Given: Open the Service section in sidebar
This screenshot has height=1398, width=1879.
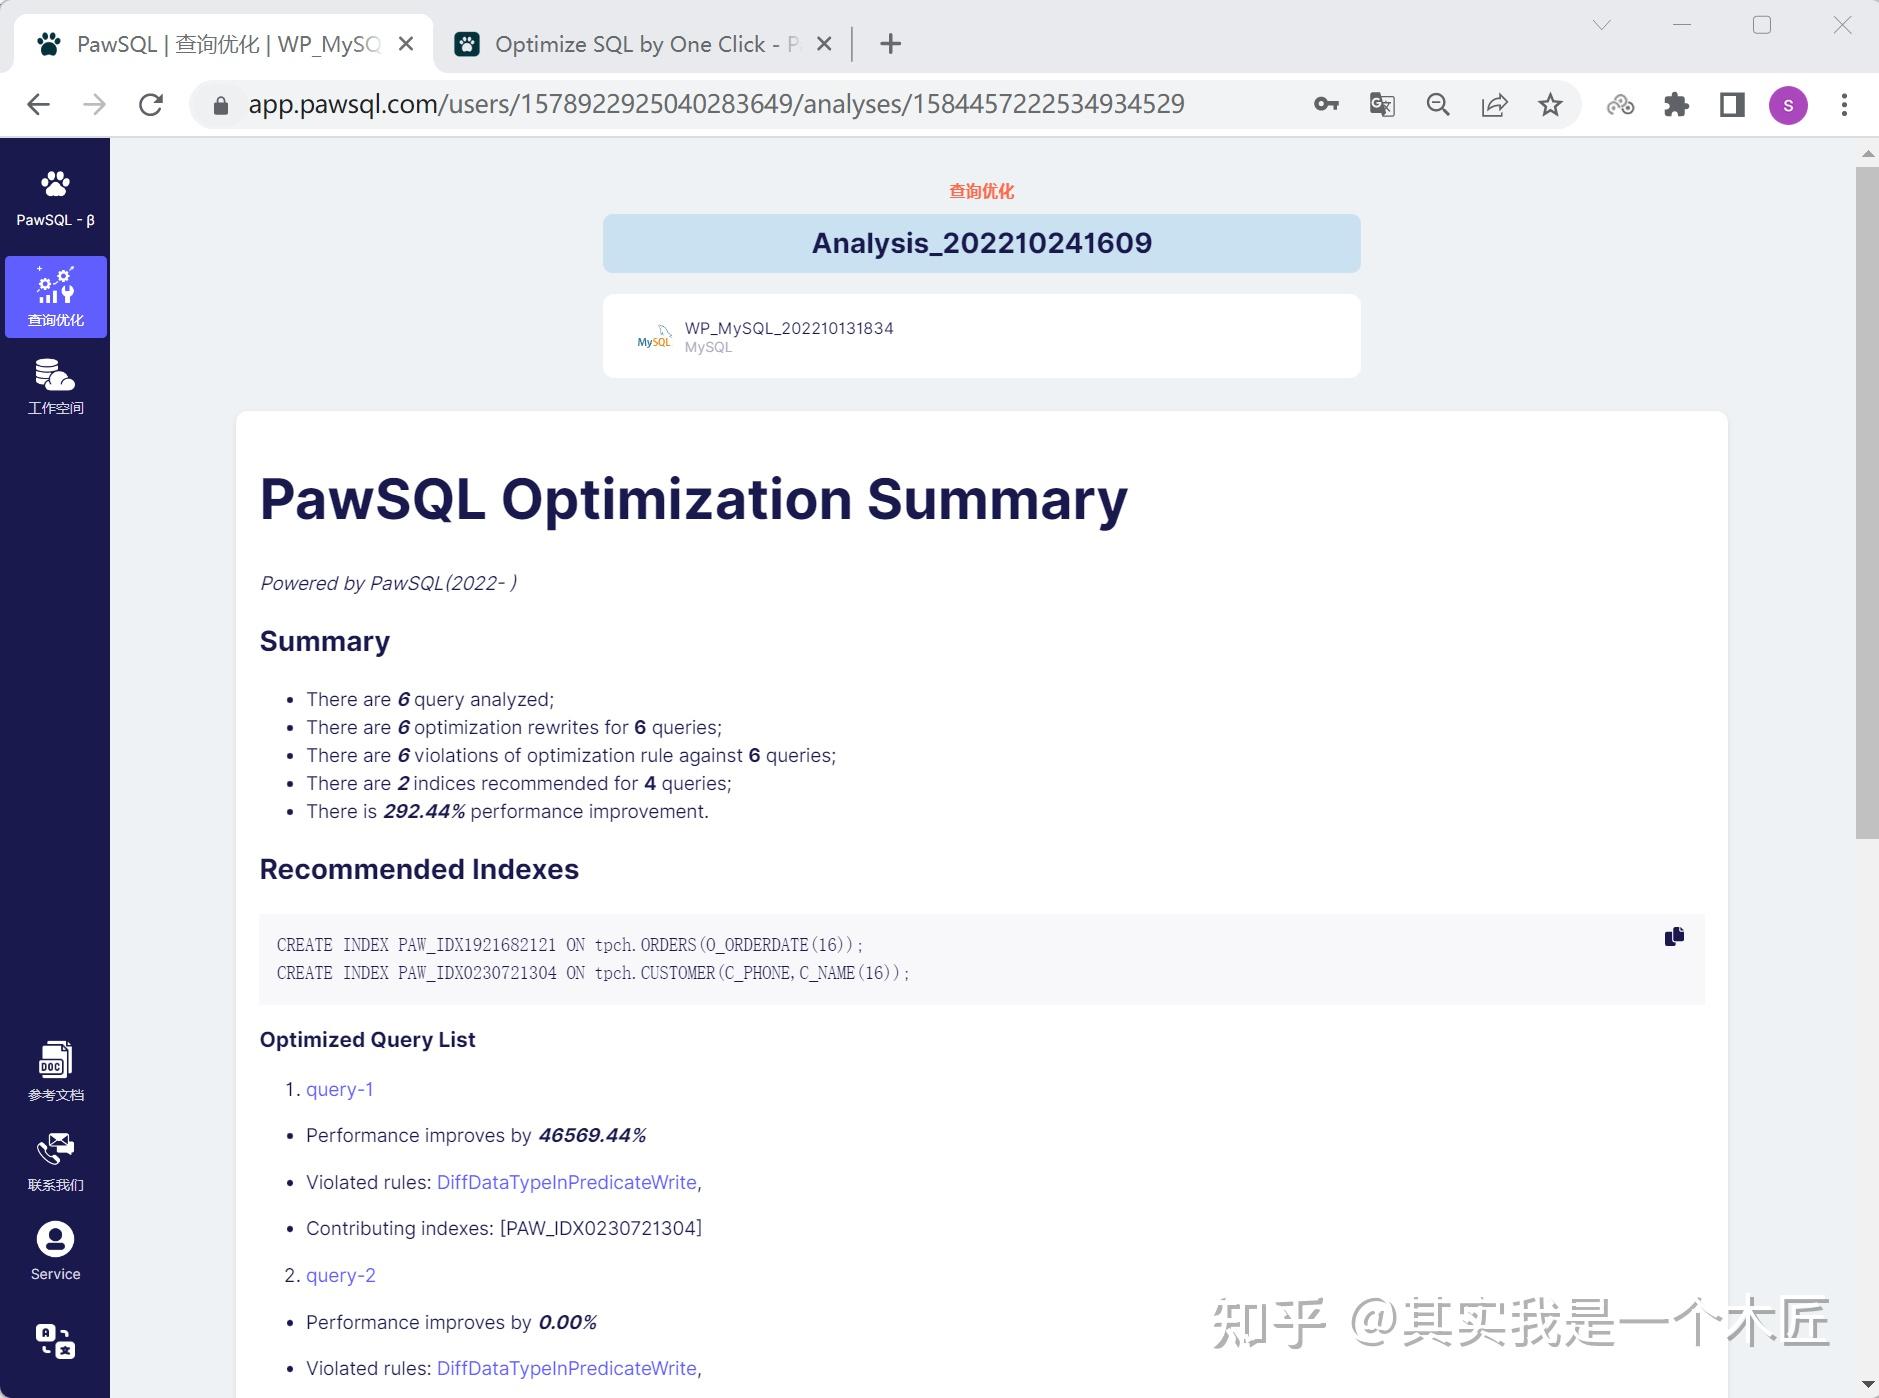Looking at the screenshot, I should point(55,1248).
